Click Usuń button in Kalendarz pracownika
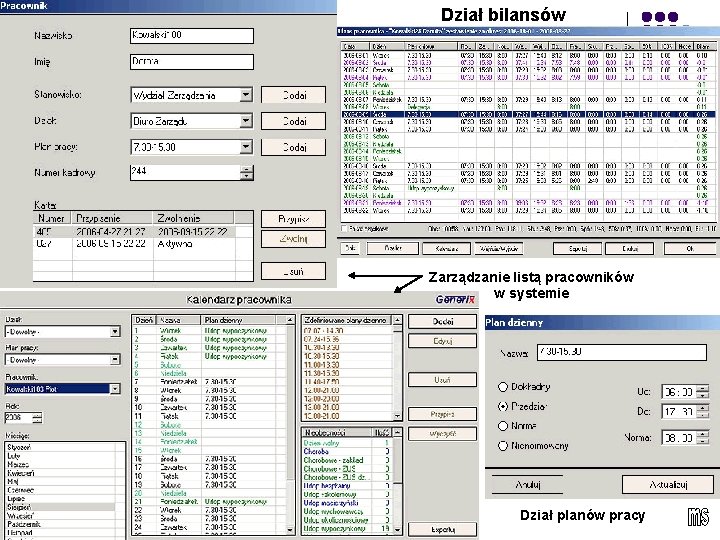The image size is (720, 540). coord(442,380)
